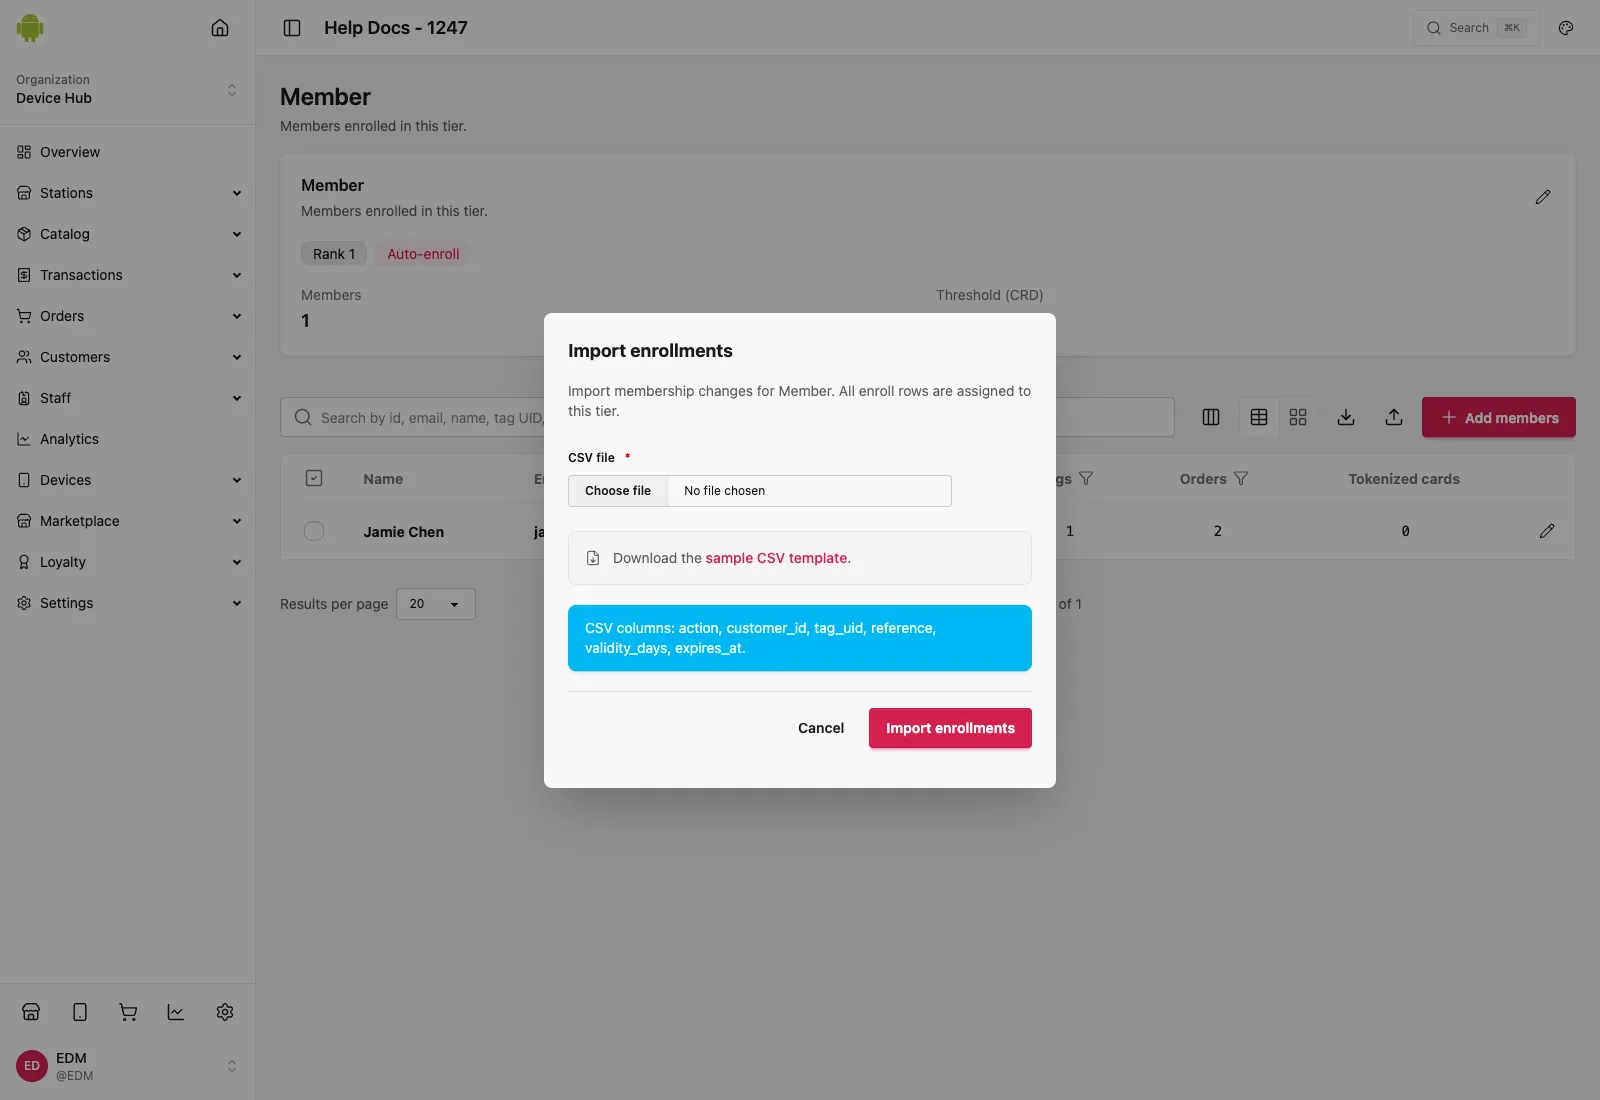
Task: Toggle the select-all checkbox in the table header
Action: coord(314,478)
